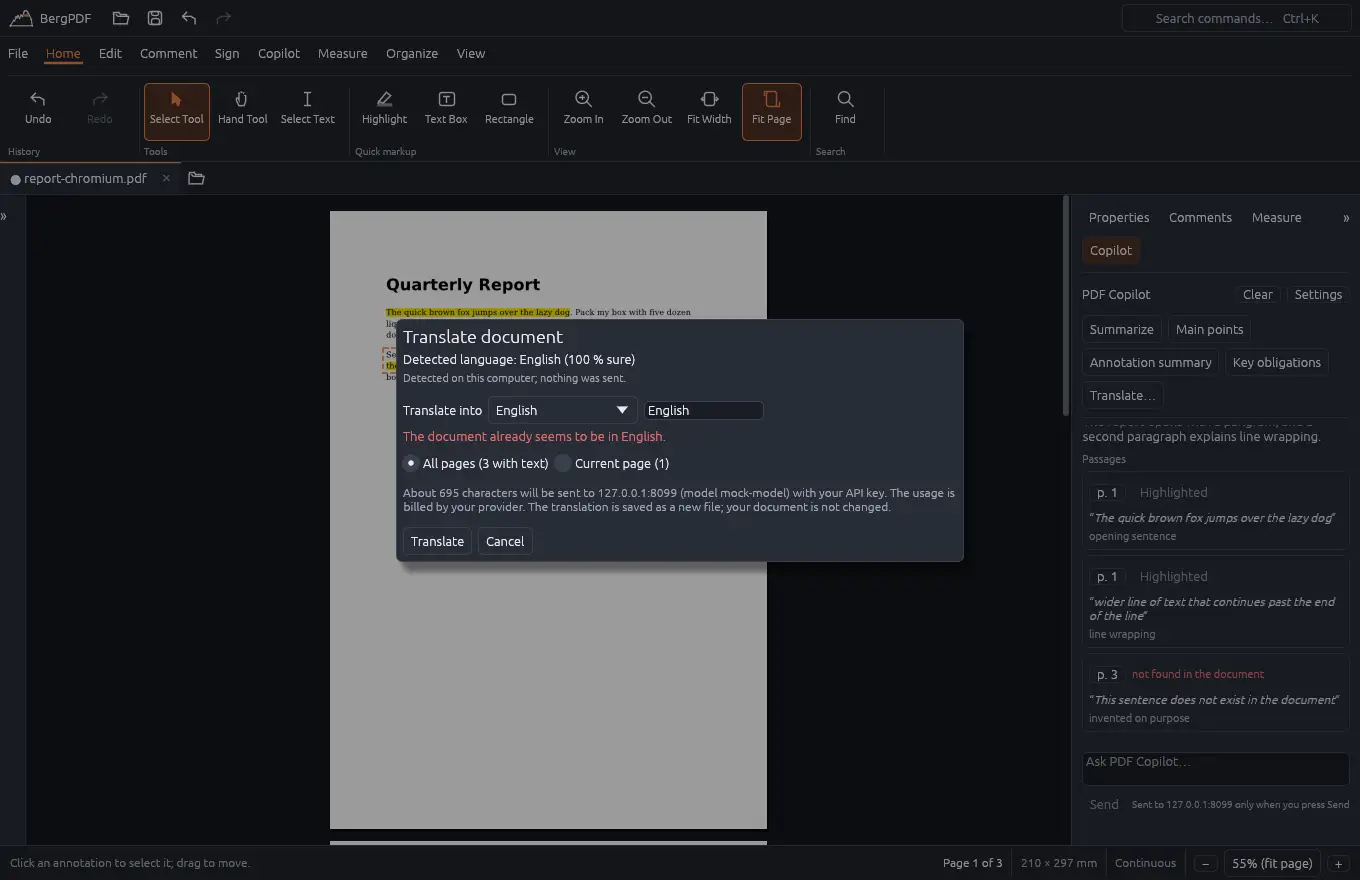This screenshot has height=880, width=1360.
Task: Pick the Text Box tool
Action: (446, 111)
